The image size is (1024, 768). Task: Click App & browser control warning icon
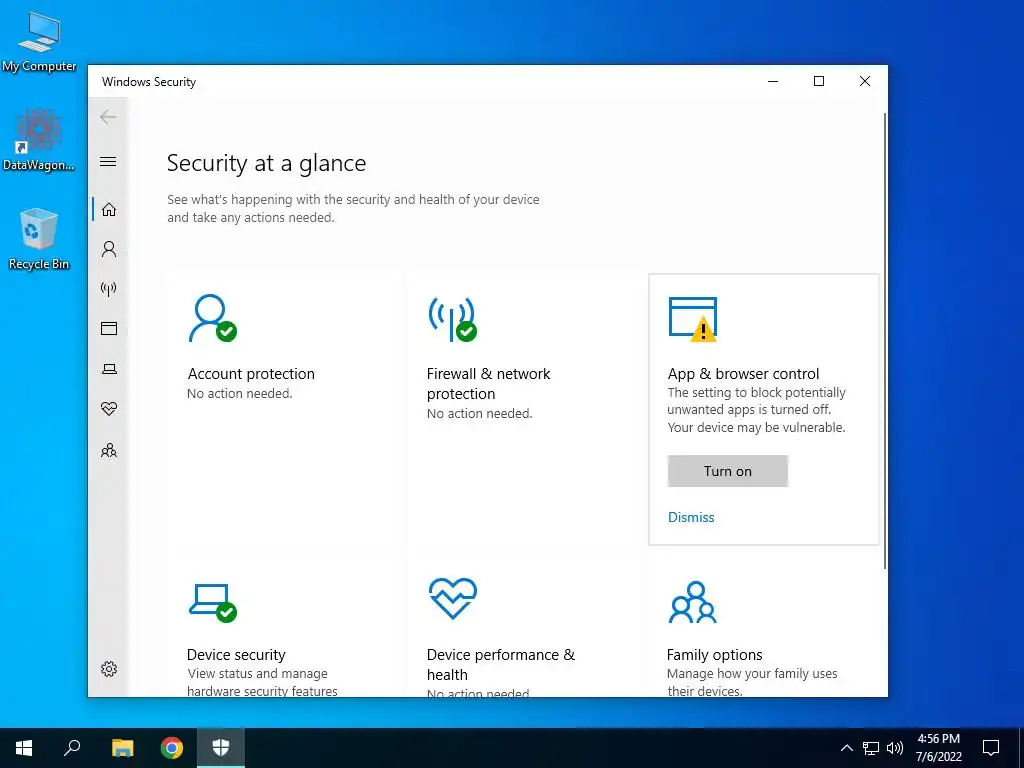(x=693, y=319)
